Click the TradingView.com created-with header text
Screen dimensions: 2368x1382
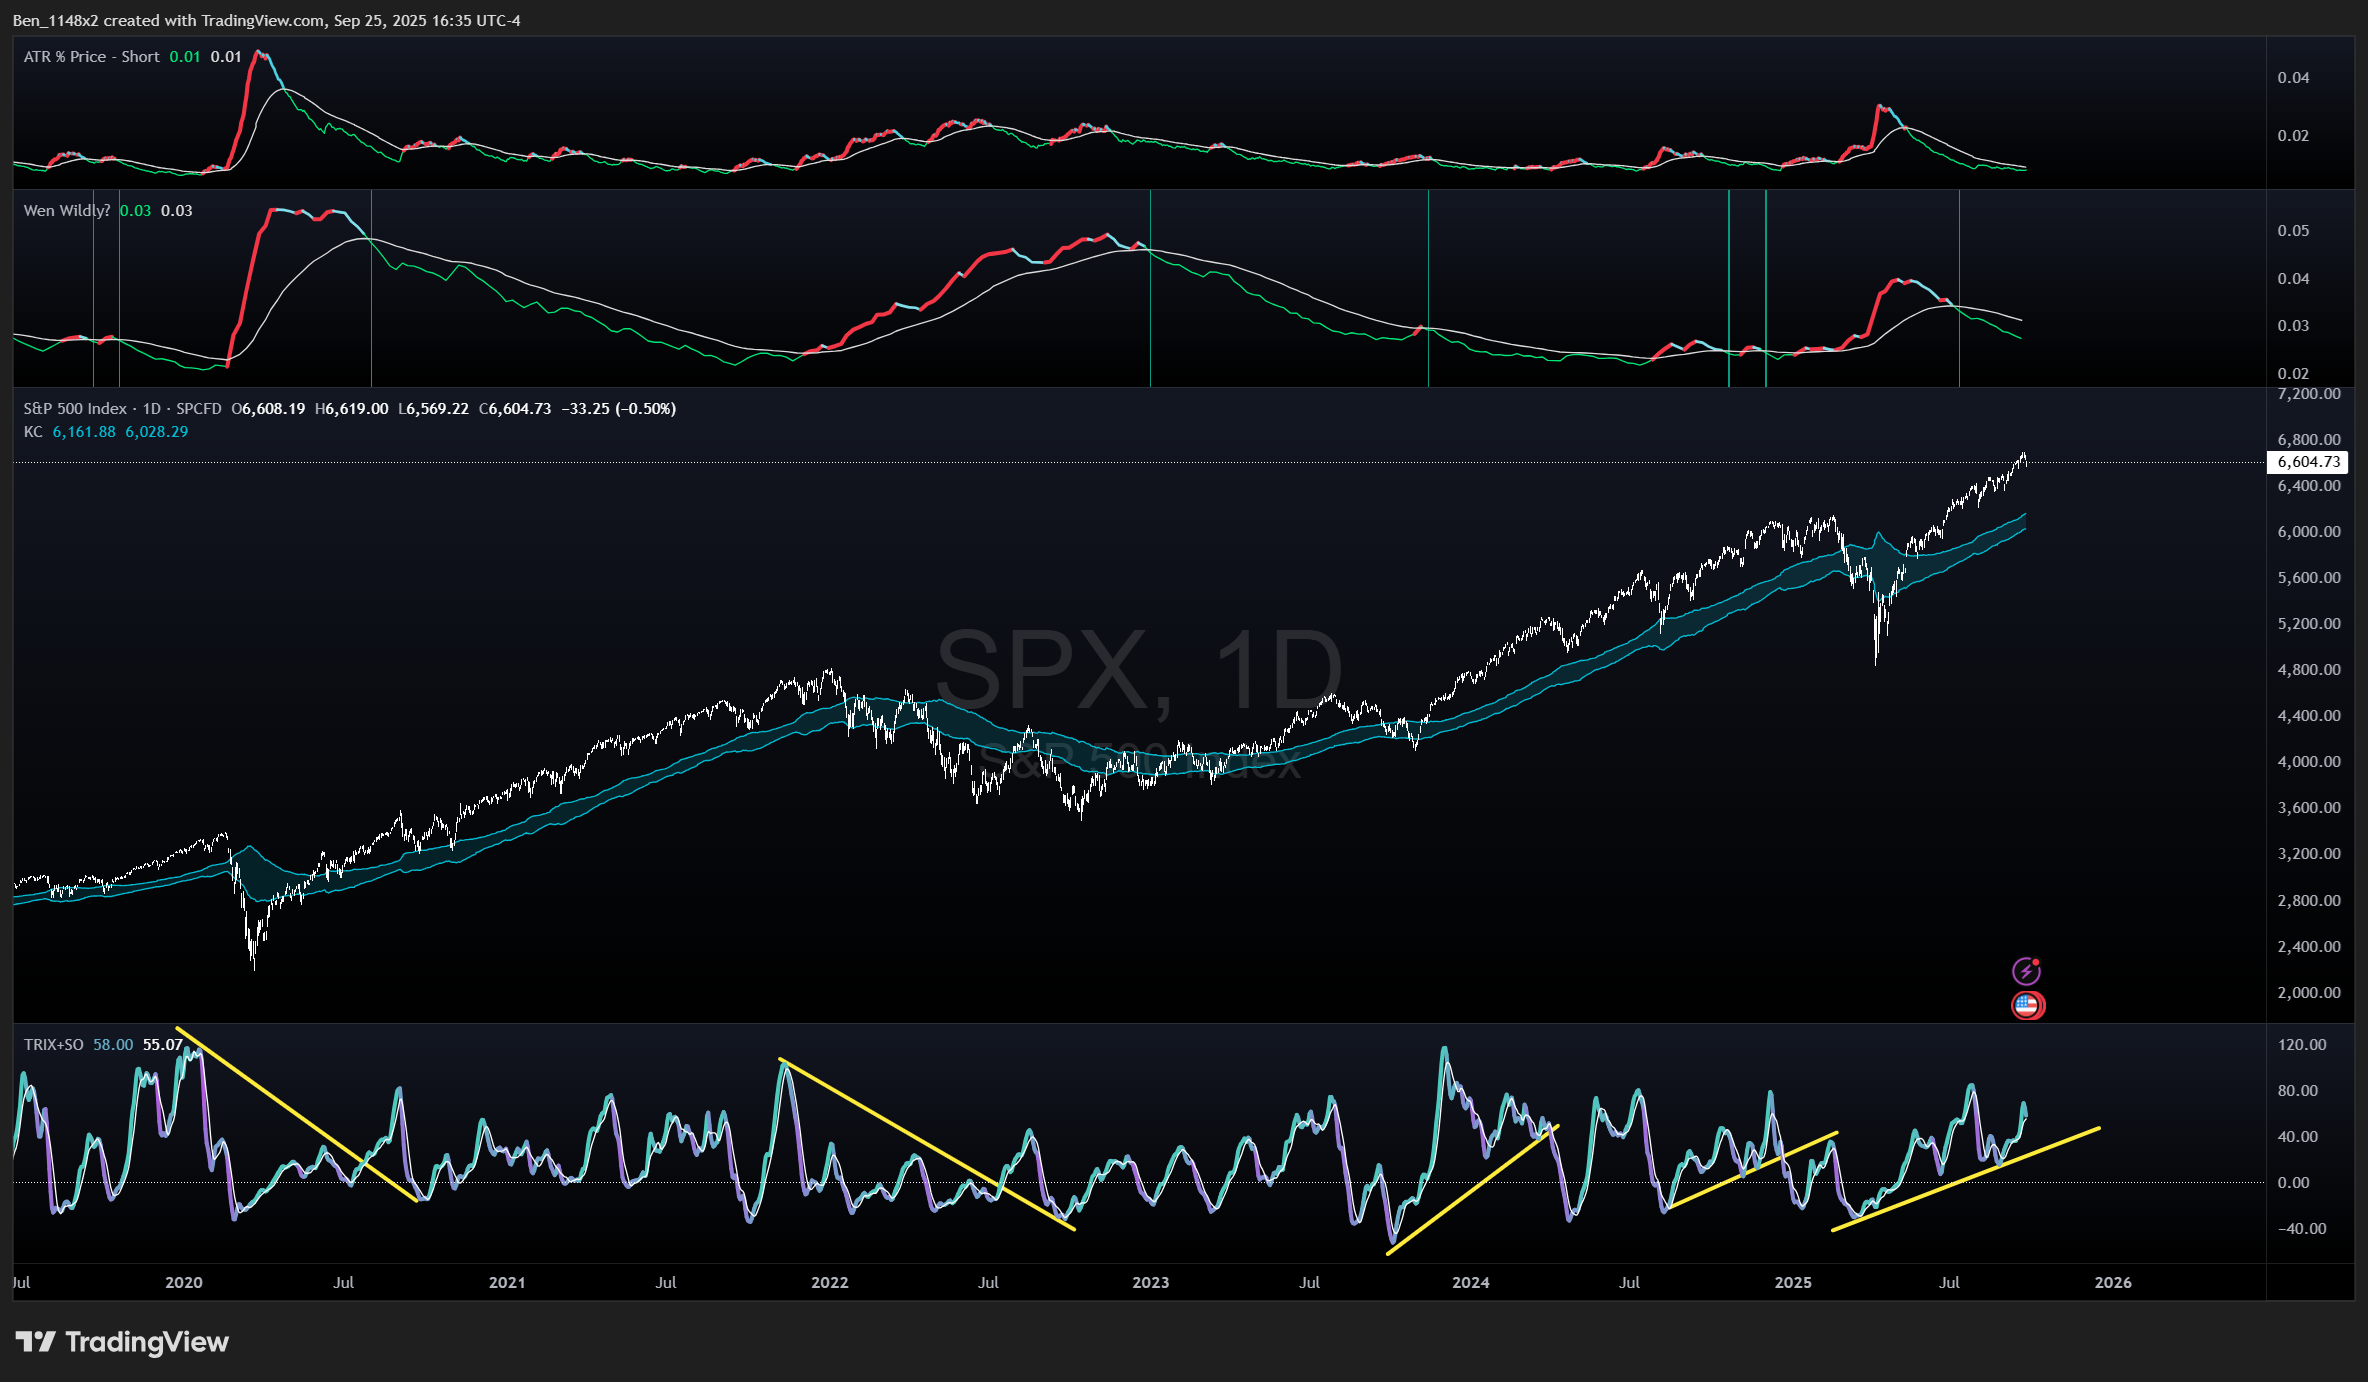[x=265, y=20]
